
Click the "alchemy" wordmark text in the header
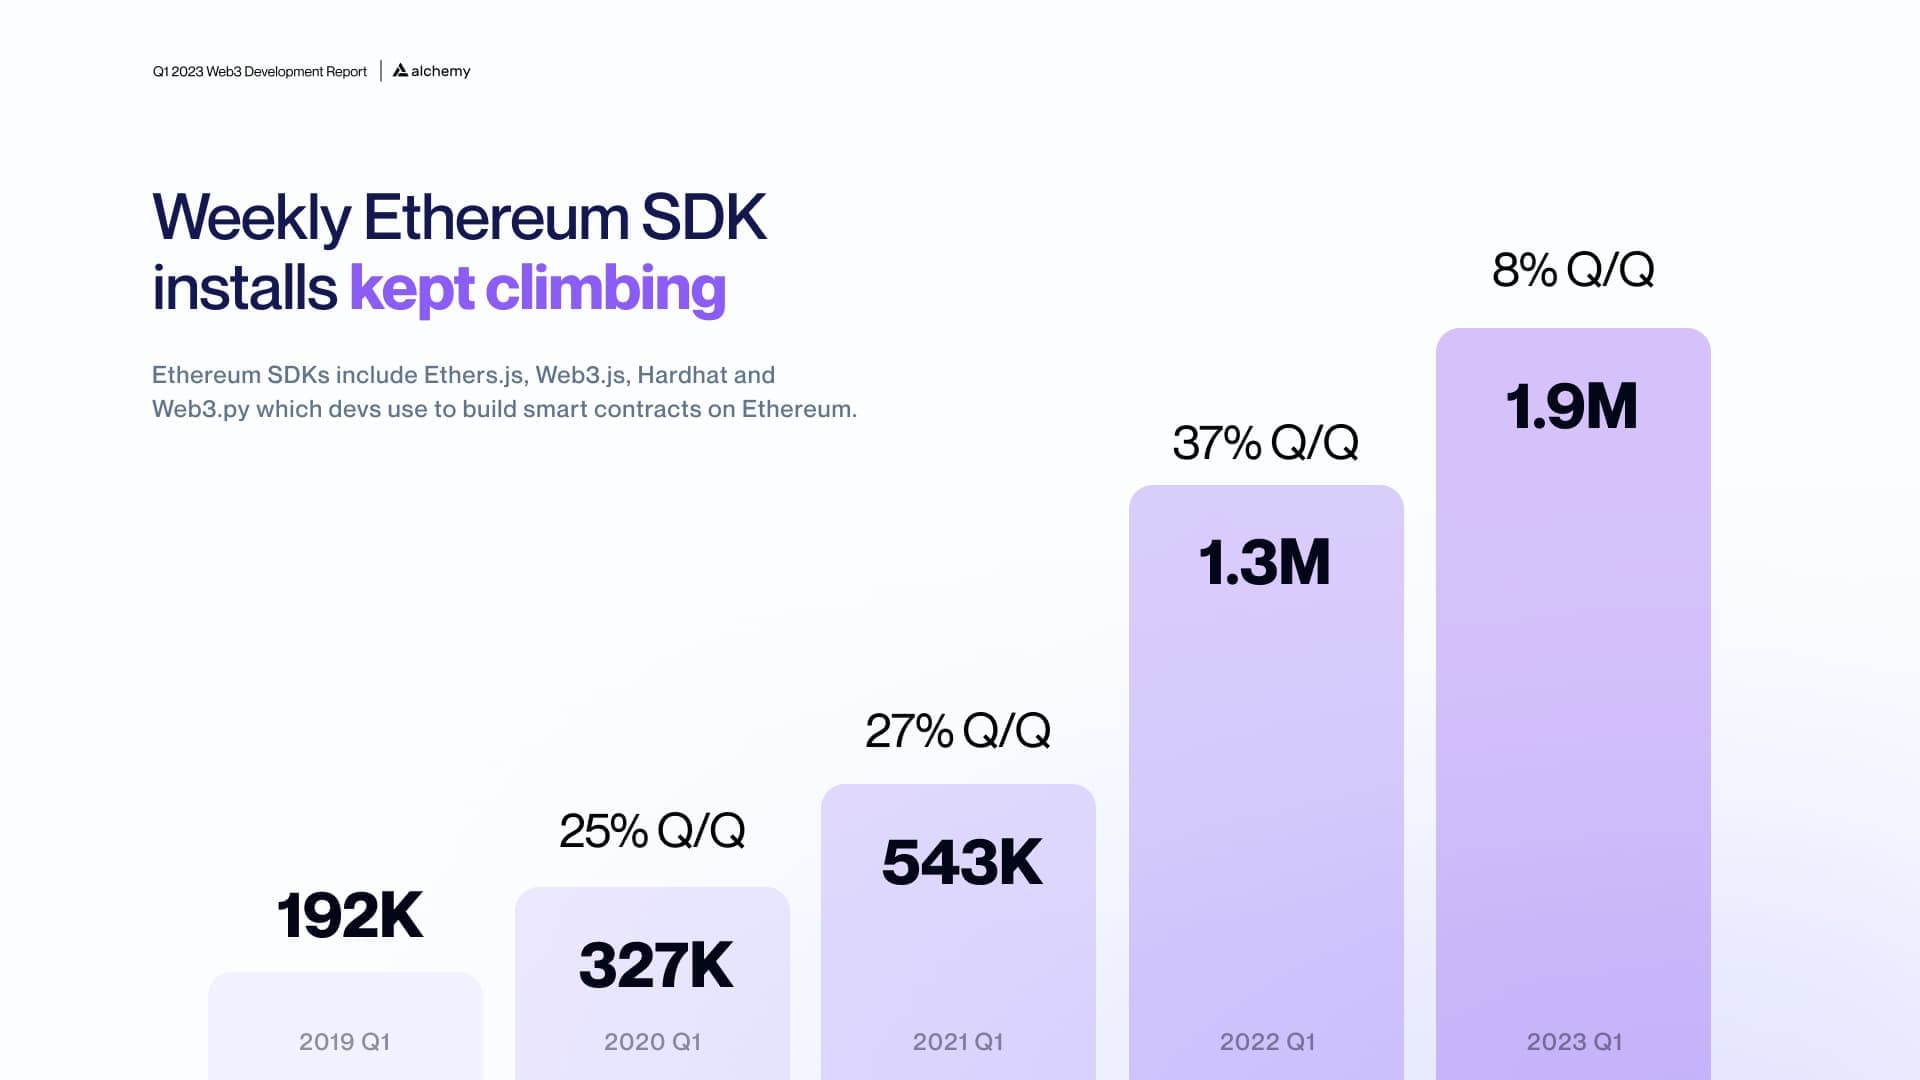(x=440, y=71)
